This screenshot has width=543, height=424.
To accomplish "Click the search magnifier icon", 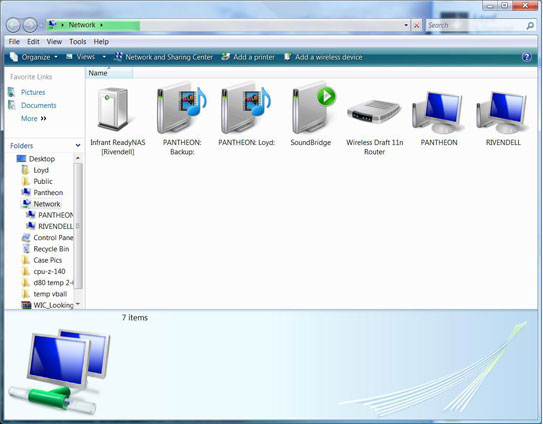I will (x=530, y=25).
